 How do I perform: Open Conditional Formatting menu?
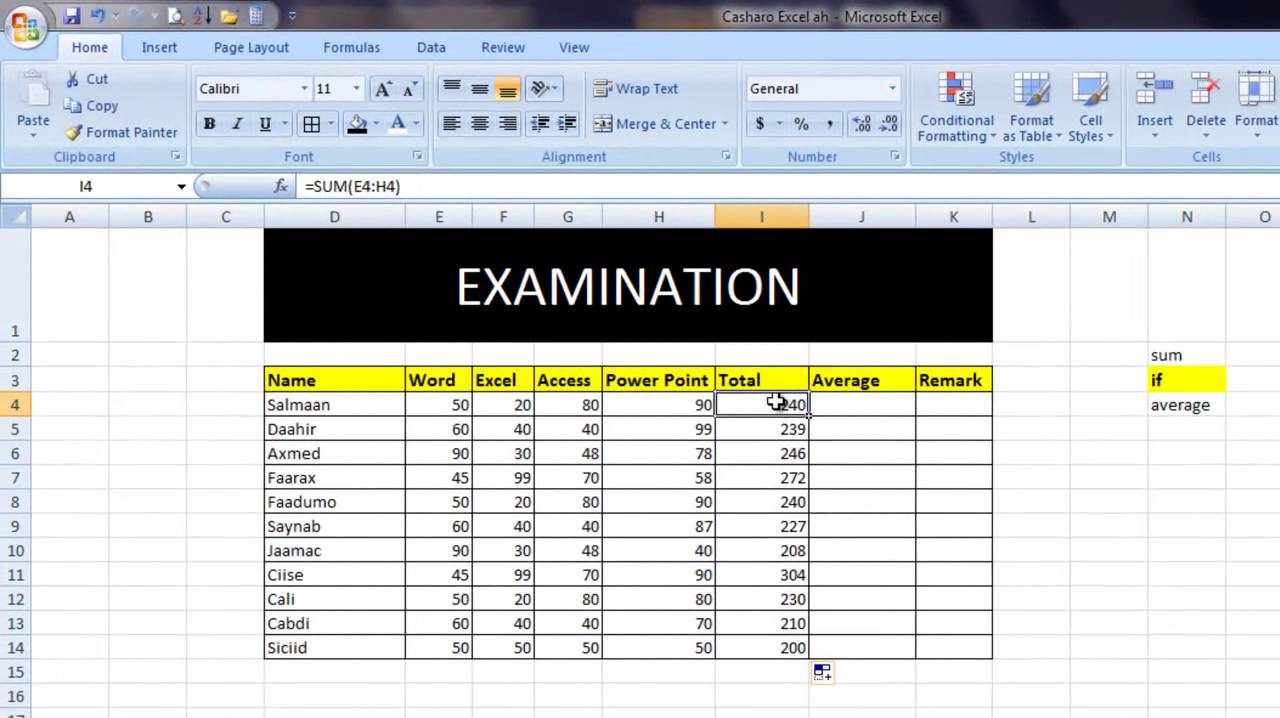click(956, 108)
